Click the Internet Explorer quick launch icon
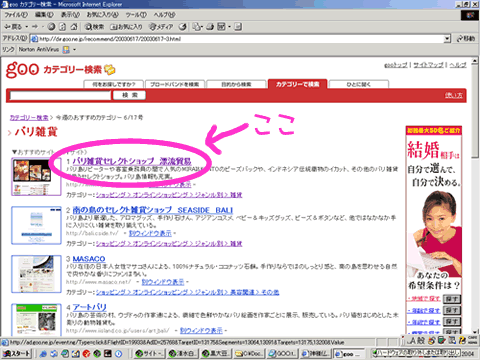The image size is (480, 360). tap(43, 354)
